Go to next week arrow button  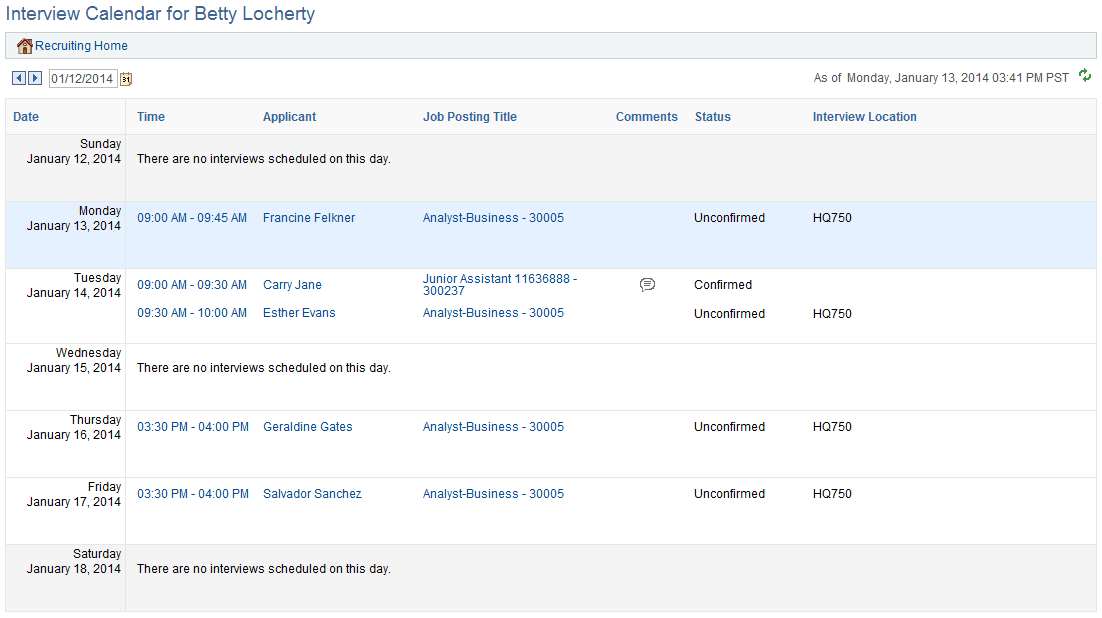[34, 78]
